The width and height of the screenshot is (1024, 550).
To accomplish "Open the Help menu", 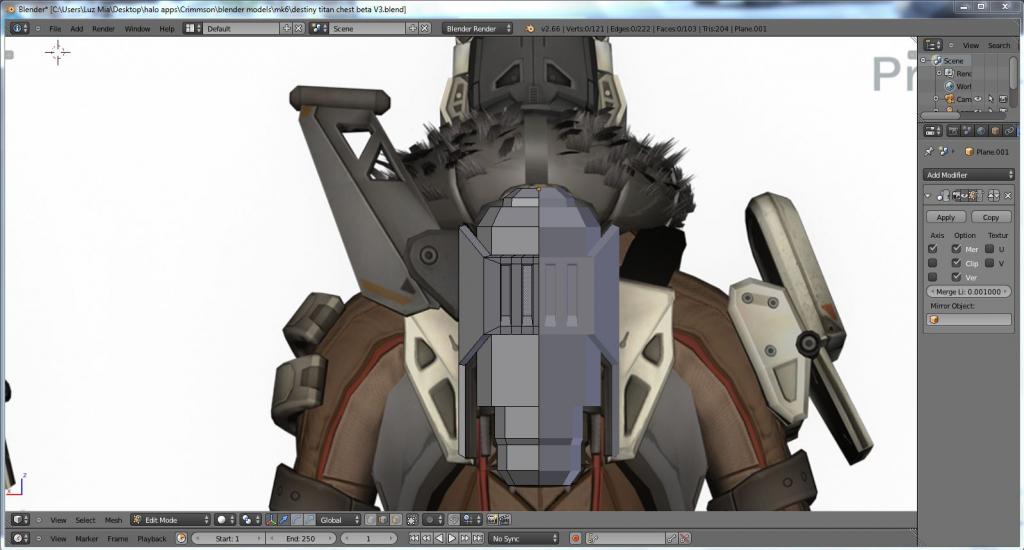I will coord(167,29).
